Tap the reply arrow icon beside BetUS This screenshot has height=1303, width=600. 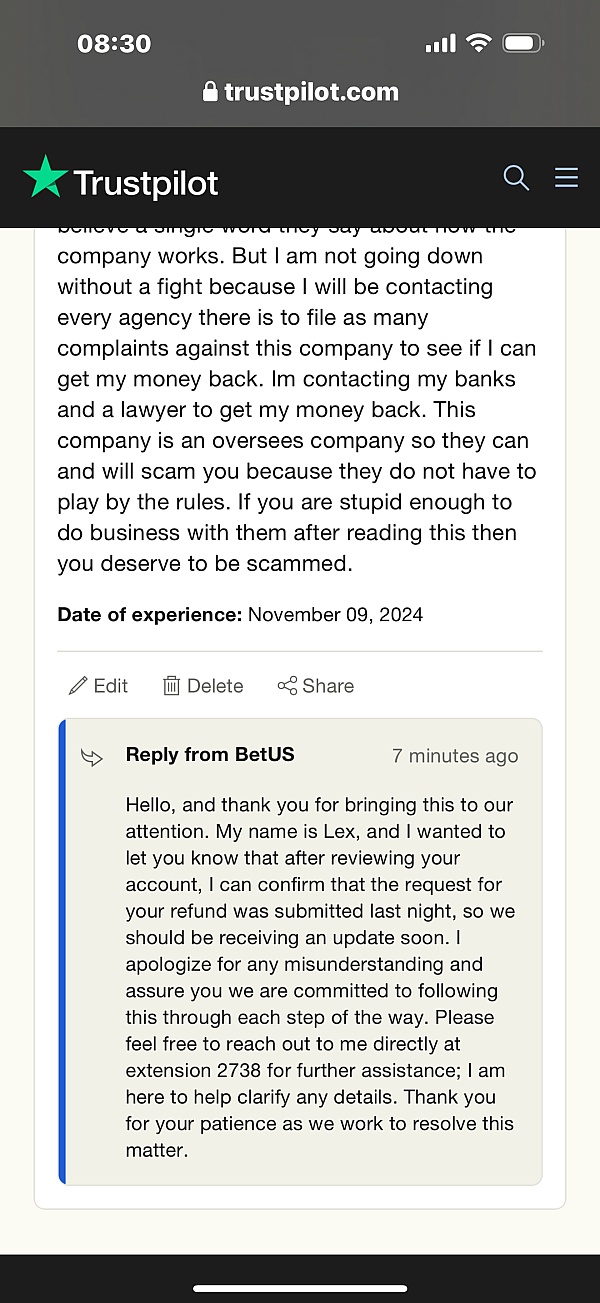(92, 757)
